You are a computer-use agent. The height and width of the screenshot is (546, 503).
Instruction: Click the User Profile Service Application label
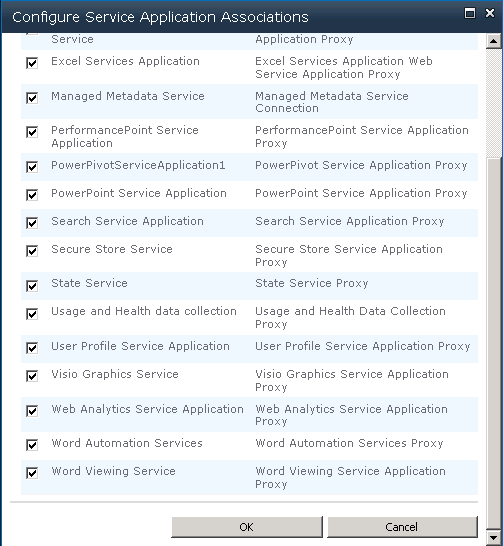pos(140,346)
